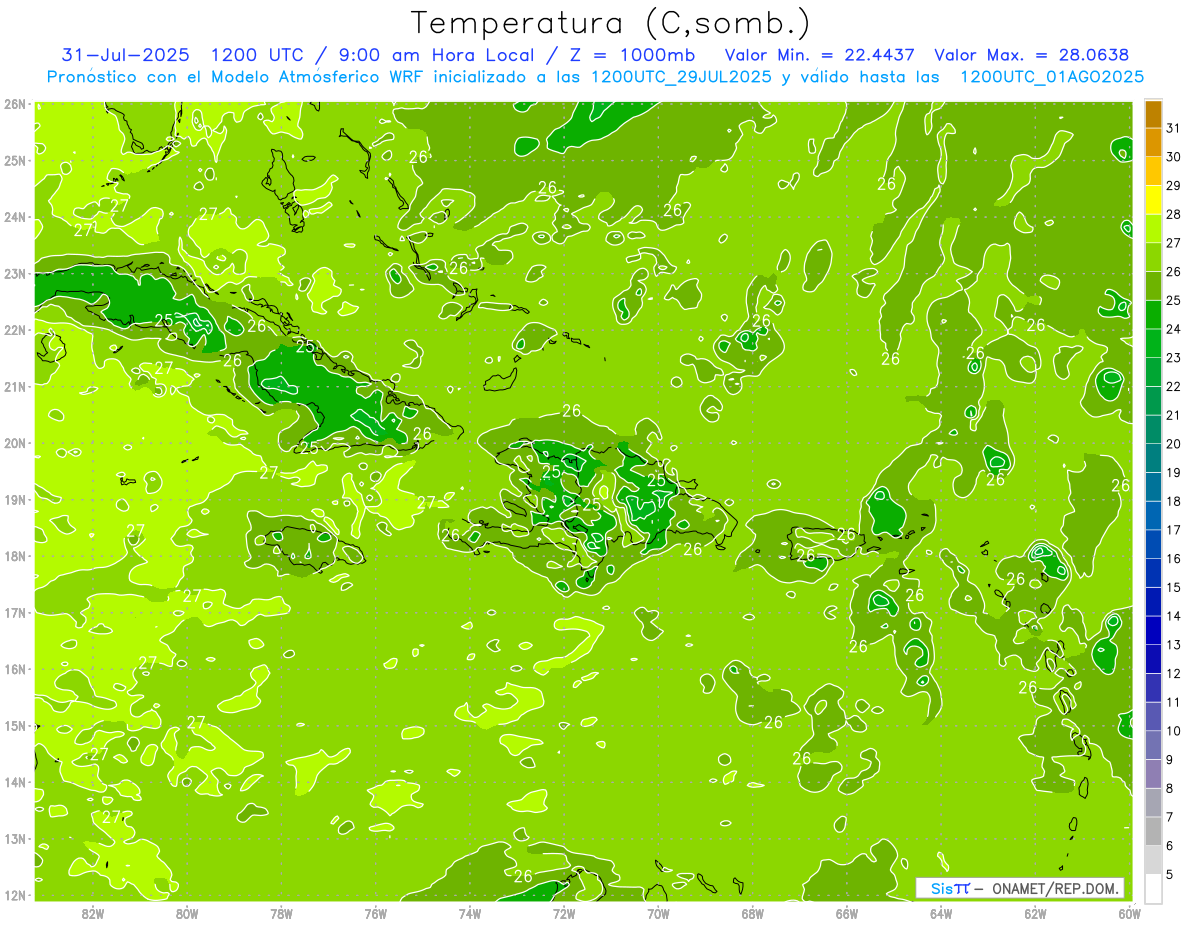Click the 66W longitude axis label
This screenshot has height=927, width=1200.
tap(846, 913)
